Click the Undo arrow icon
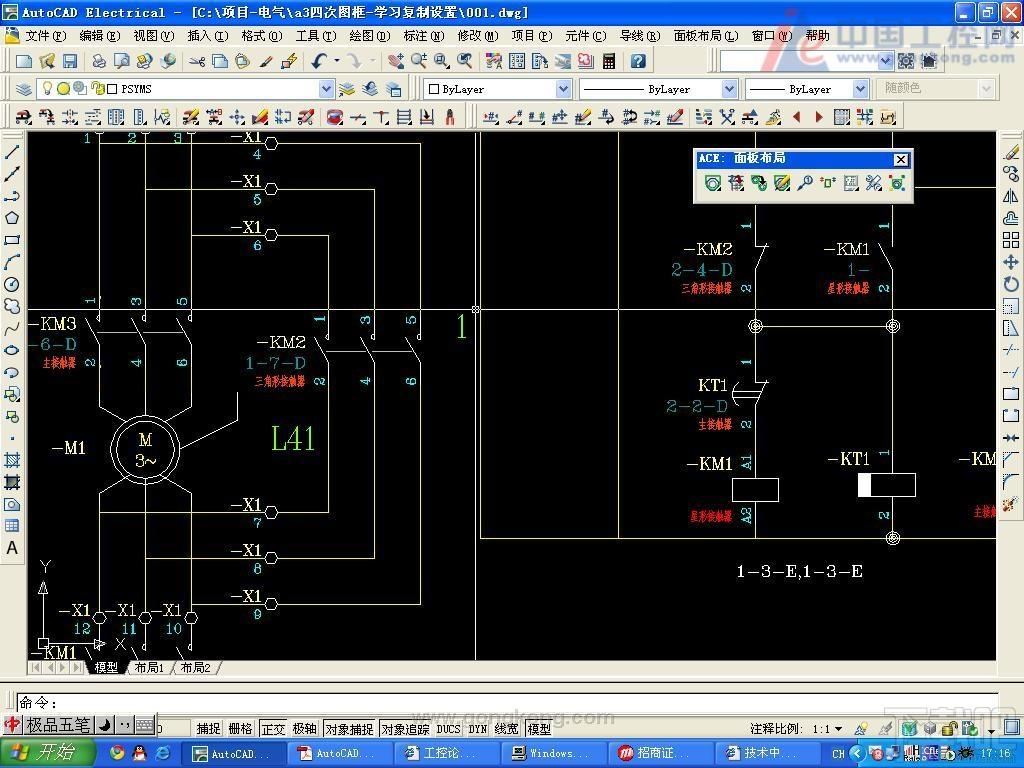 (x=319, y=61)
